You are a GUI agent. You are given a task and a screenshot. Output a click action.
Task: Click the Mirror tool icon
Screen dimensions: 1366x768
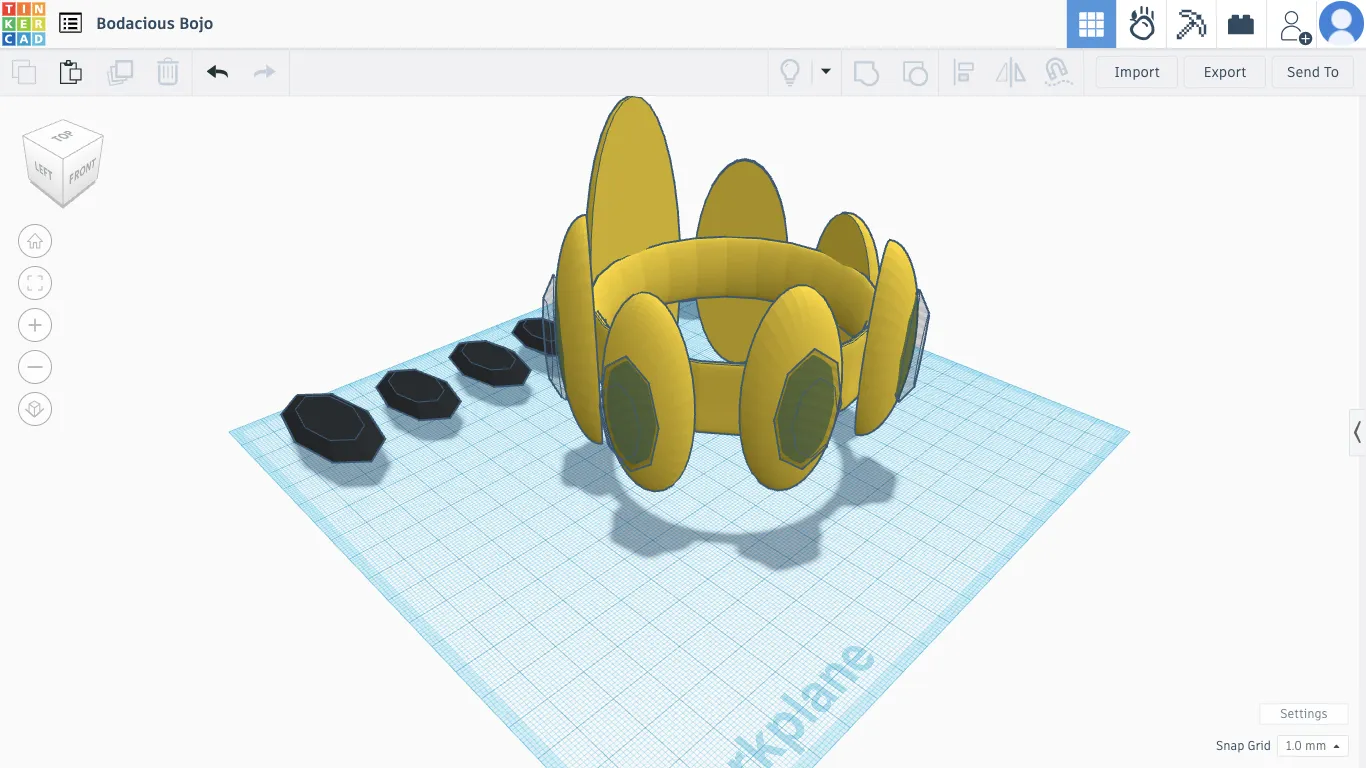pos(1011,72)
